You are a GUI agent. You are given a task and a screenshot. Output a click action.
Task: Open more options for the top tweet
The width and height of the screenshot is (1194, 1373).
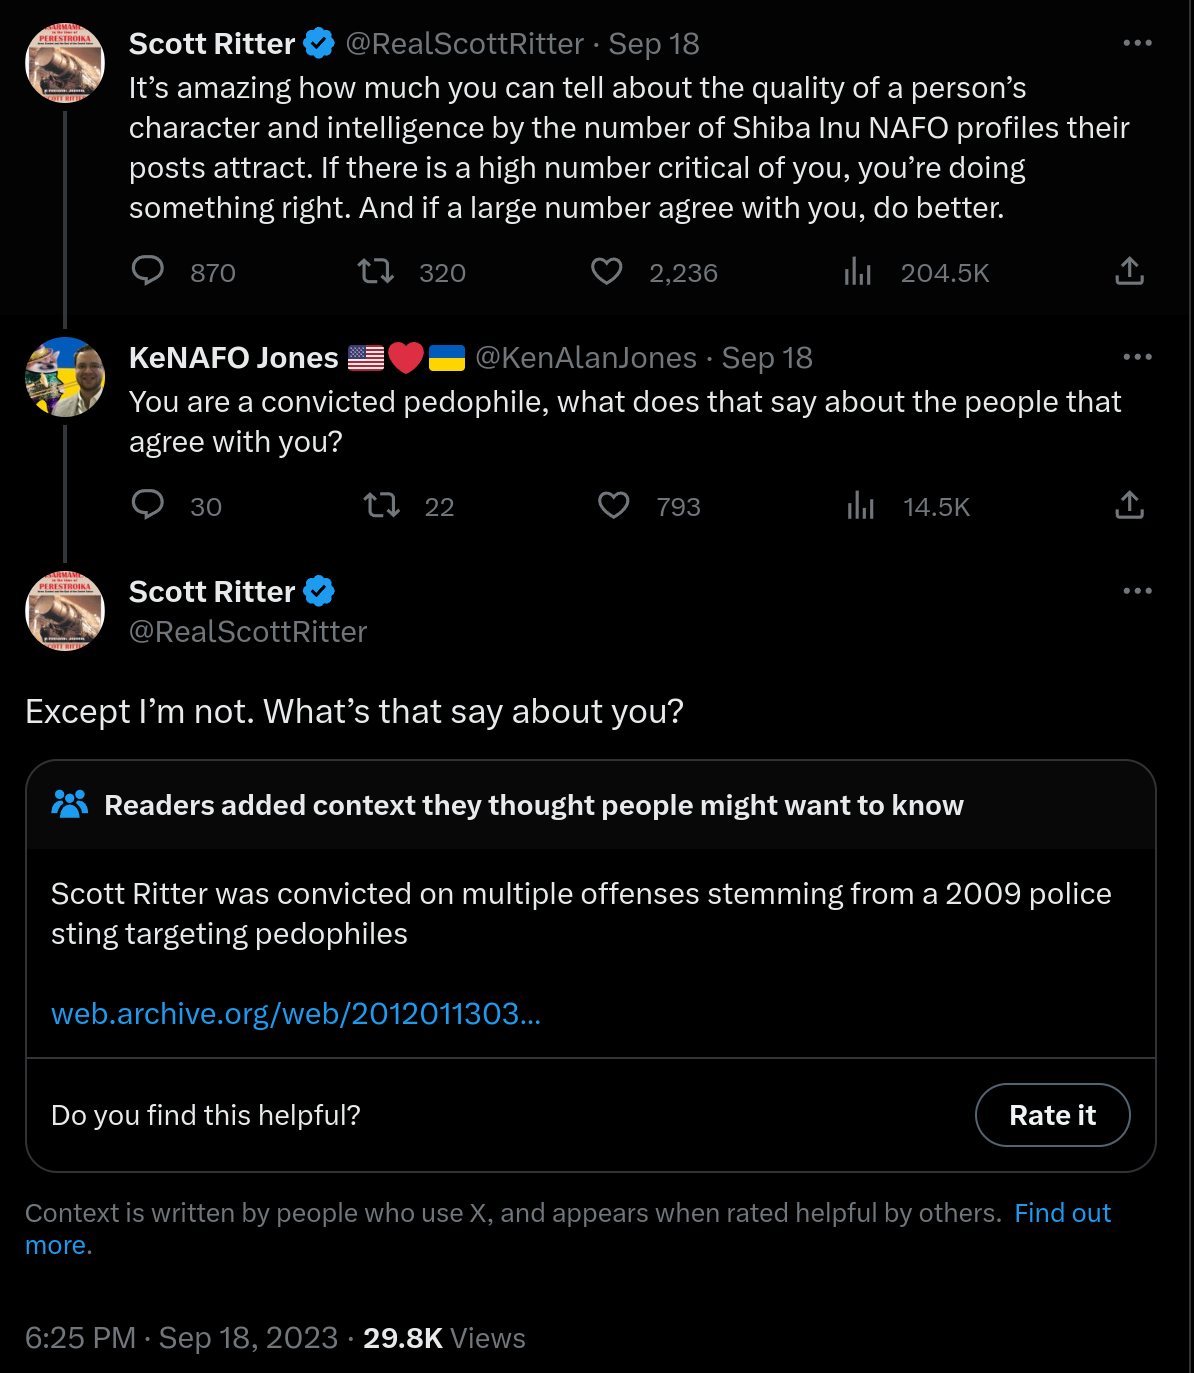pyautogui.click(x=1137, y=43)
